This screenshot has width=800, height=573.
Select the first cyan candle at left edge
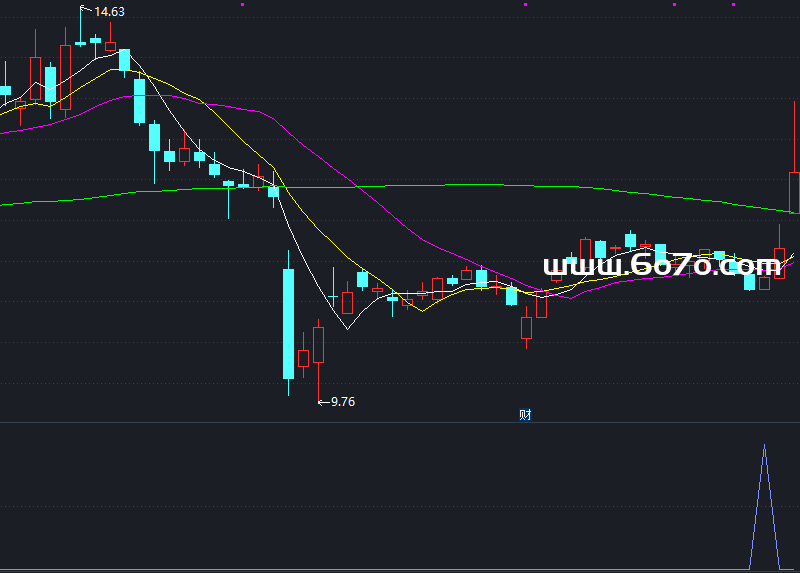(5, 91)
